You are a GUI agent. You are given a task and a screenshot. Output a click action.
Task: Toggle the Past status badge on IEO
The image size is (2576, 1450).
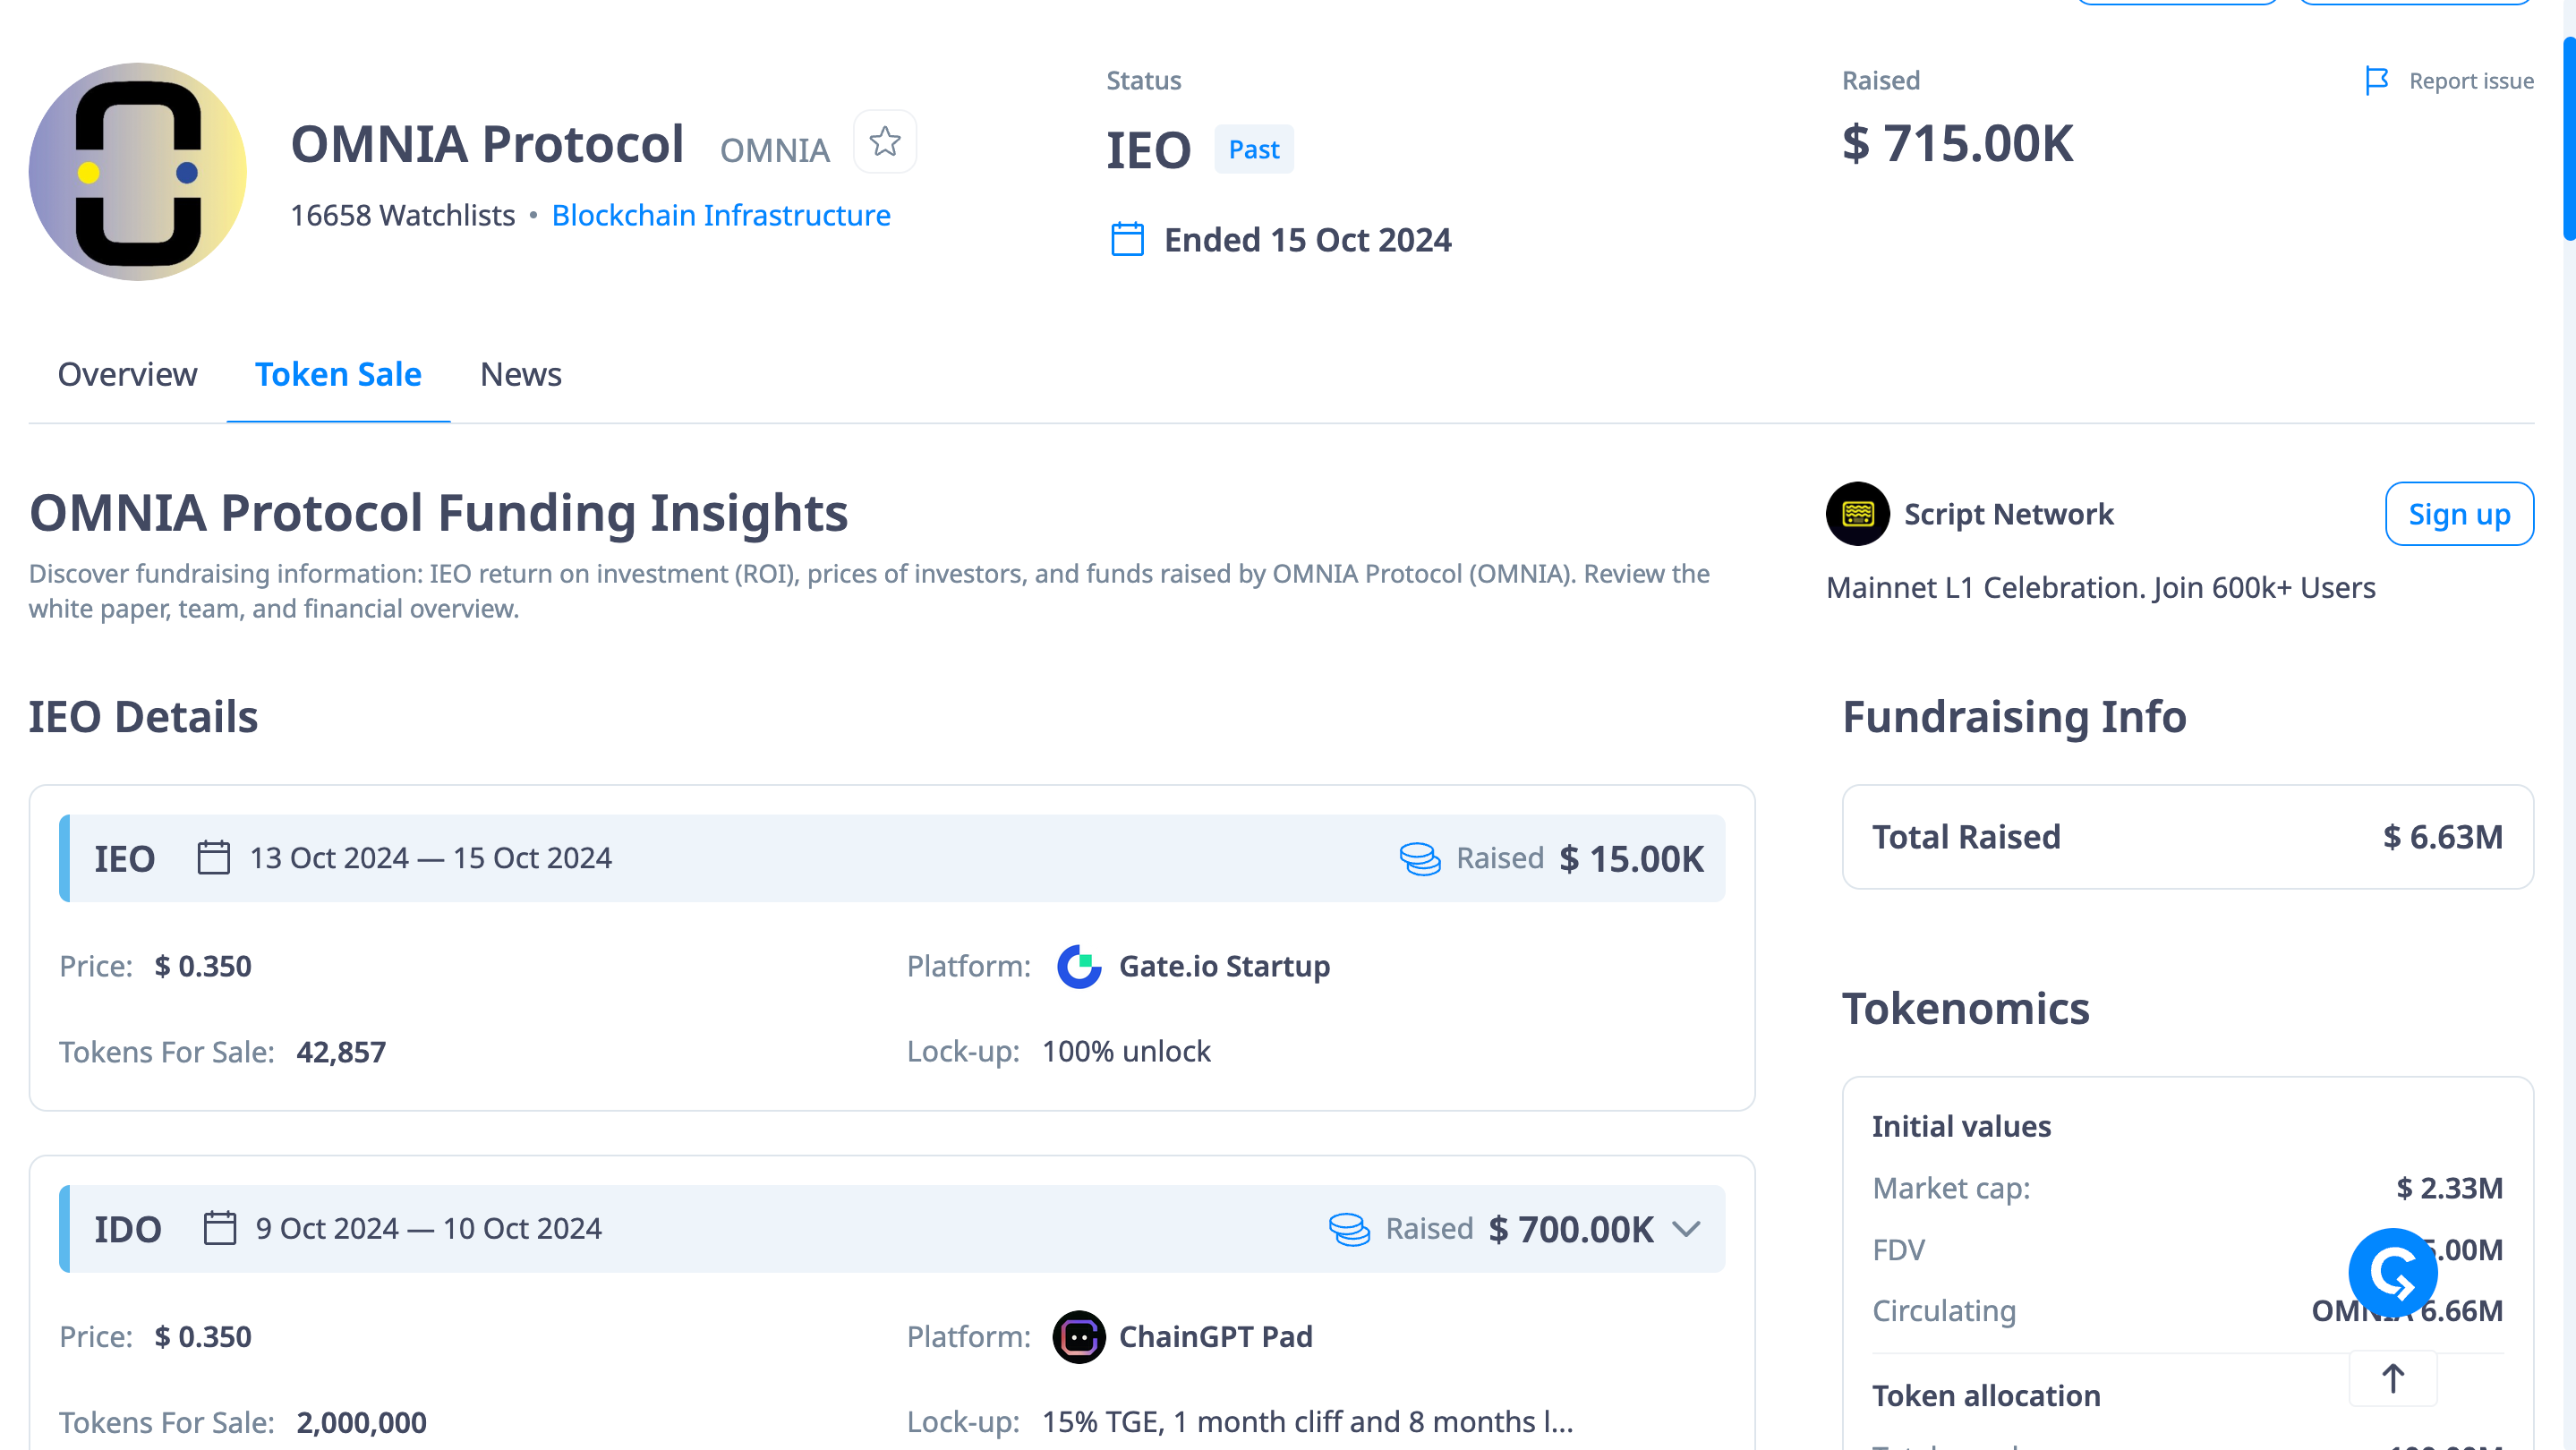point(1254,149)
